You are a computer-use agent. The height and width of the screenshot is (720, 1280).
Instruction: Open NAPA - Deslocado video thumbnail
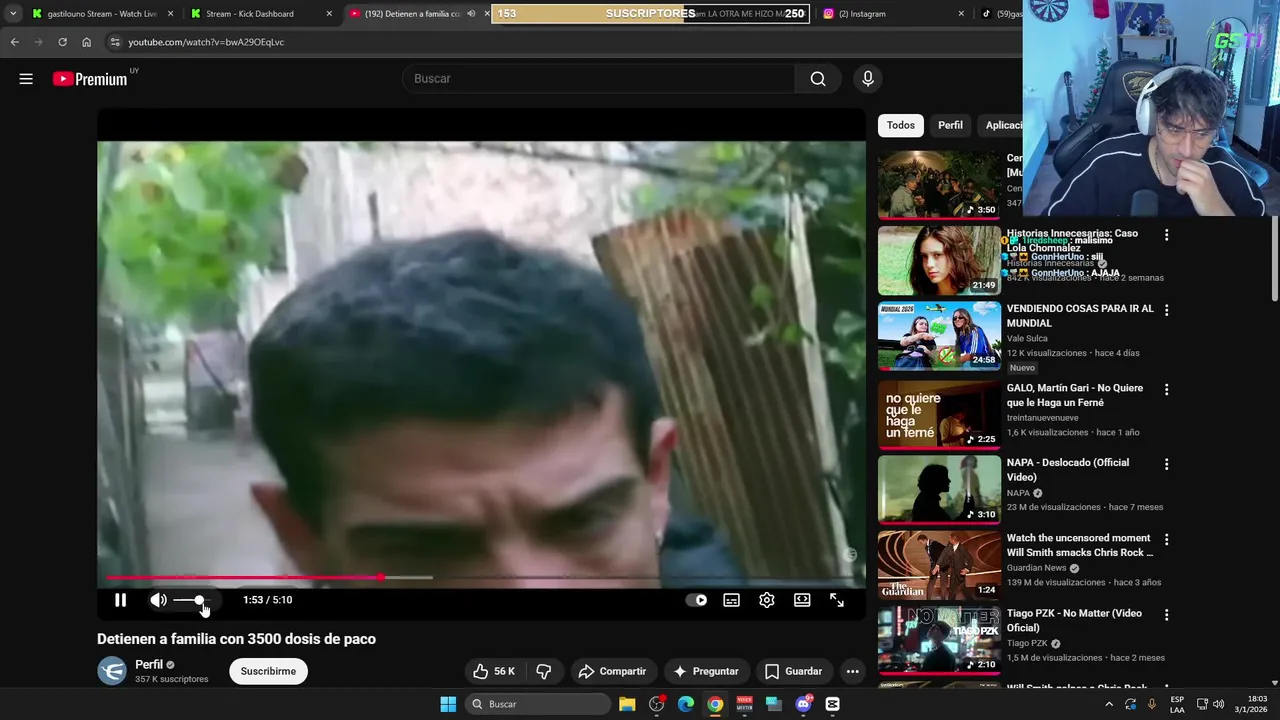pos(939,490)
